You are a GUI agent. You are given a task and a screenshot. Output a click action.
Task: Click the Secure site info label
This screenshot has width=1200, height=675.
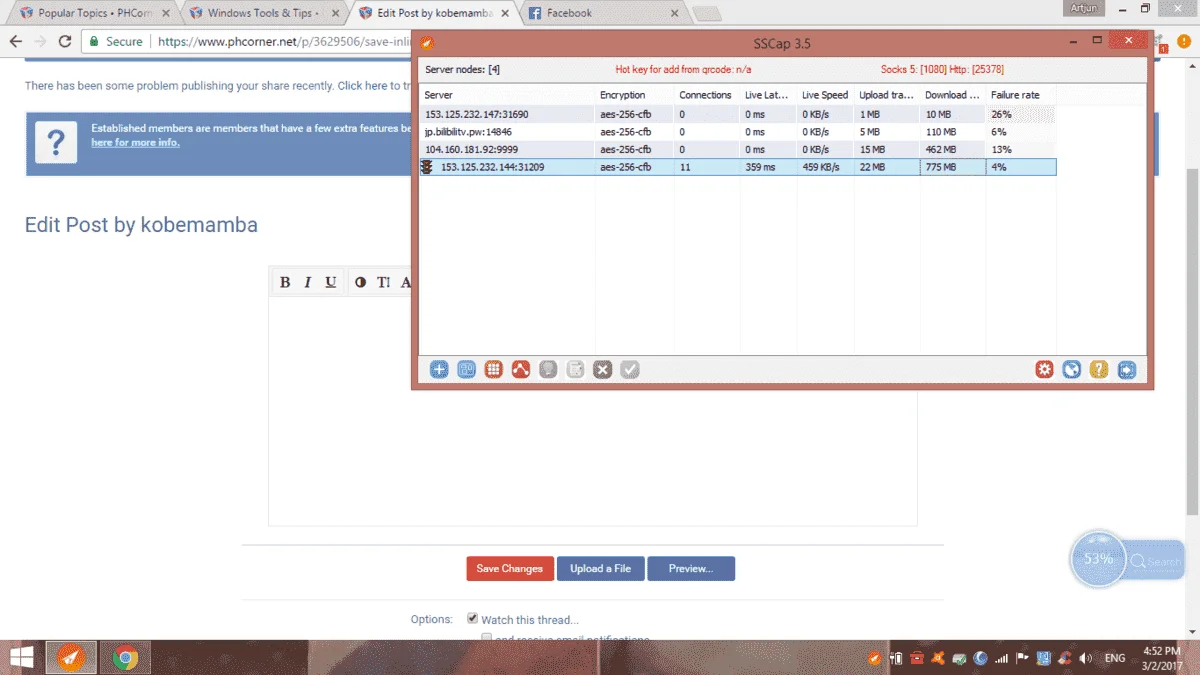coord(116,42)
